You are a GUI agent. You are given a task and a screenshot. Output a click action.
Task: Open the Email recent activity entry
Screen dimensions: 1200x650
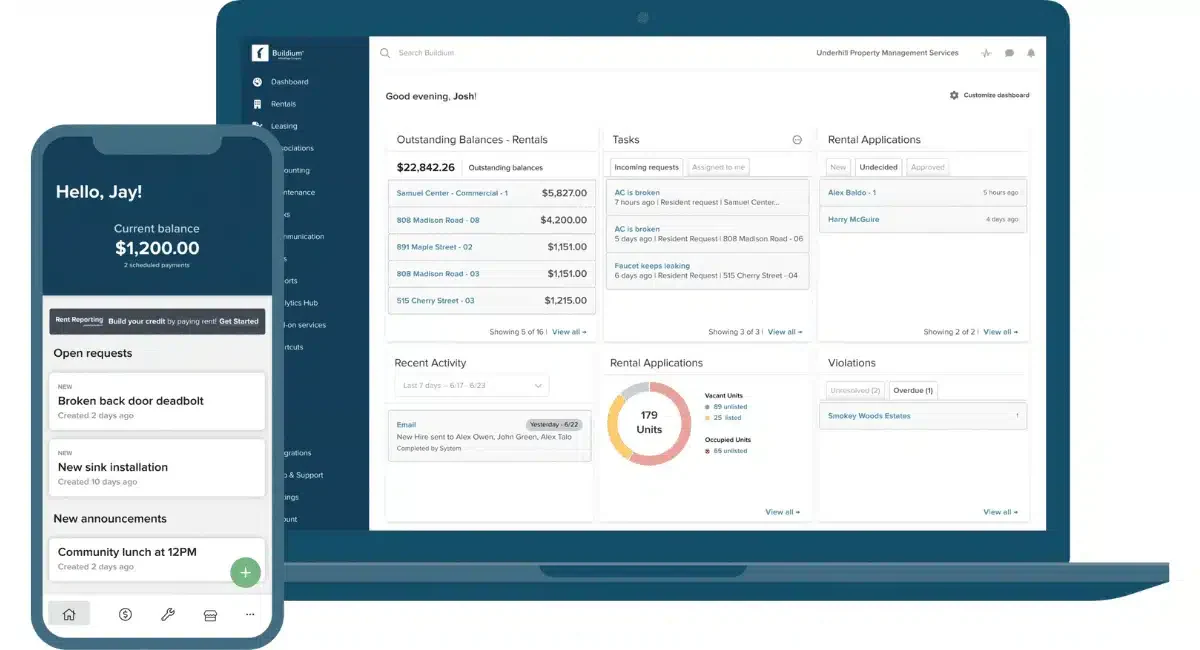489,435
